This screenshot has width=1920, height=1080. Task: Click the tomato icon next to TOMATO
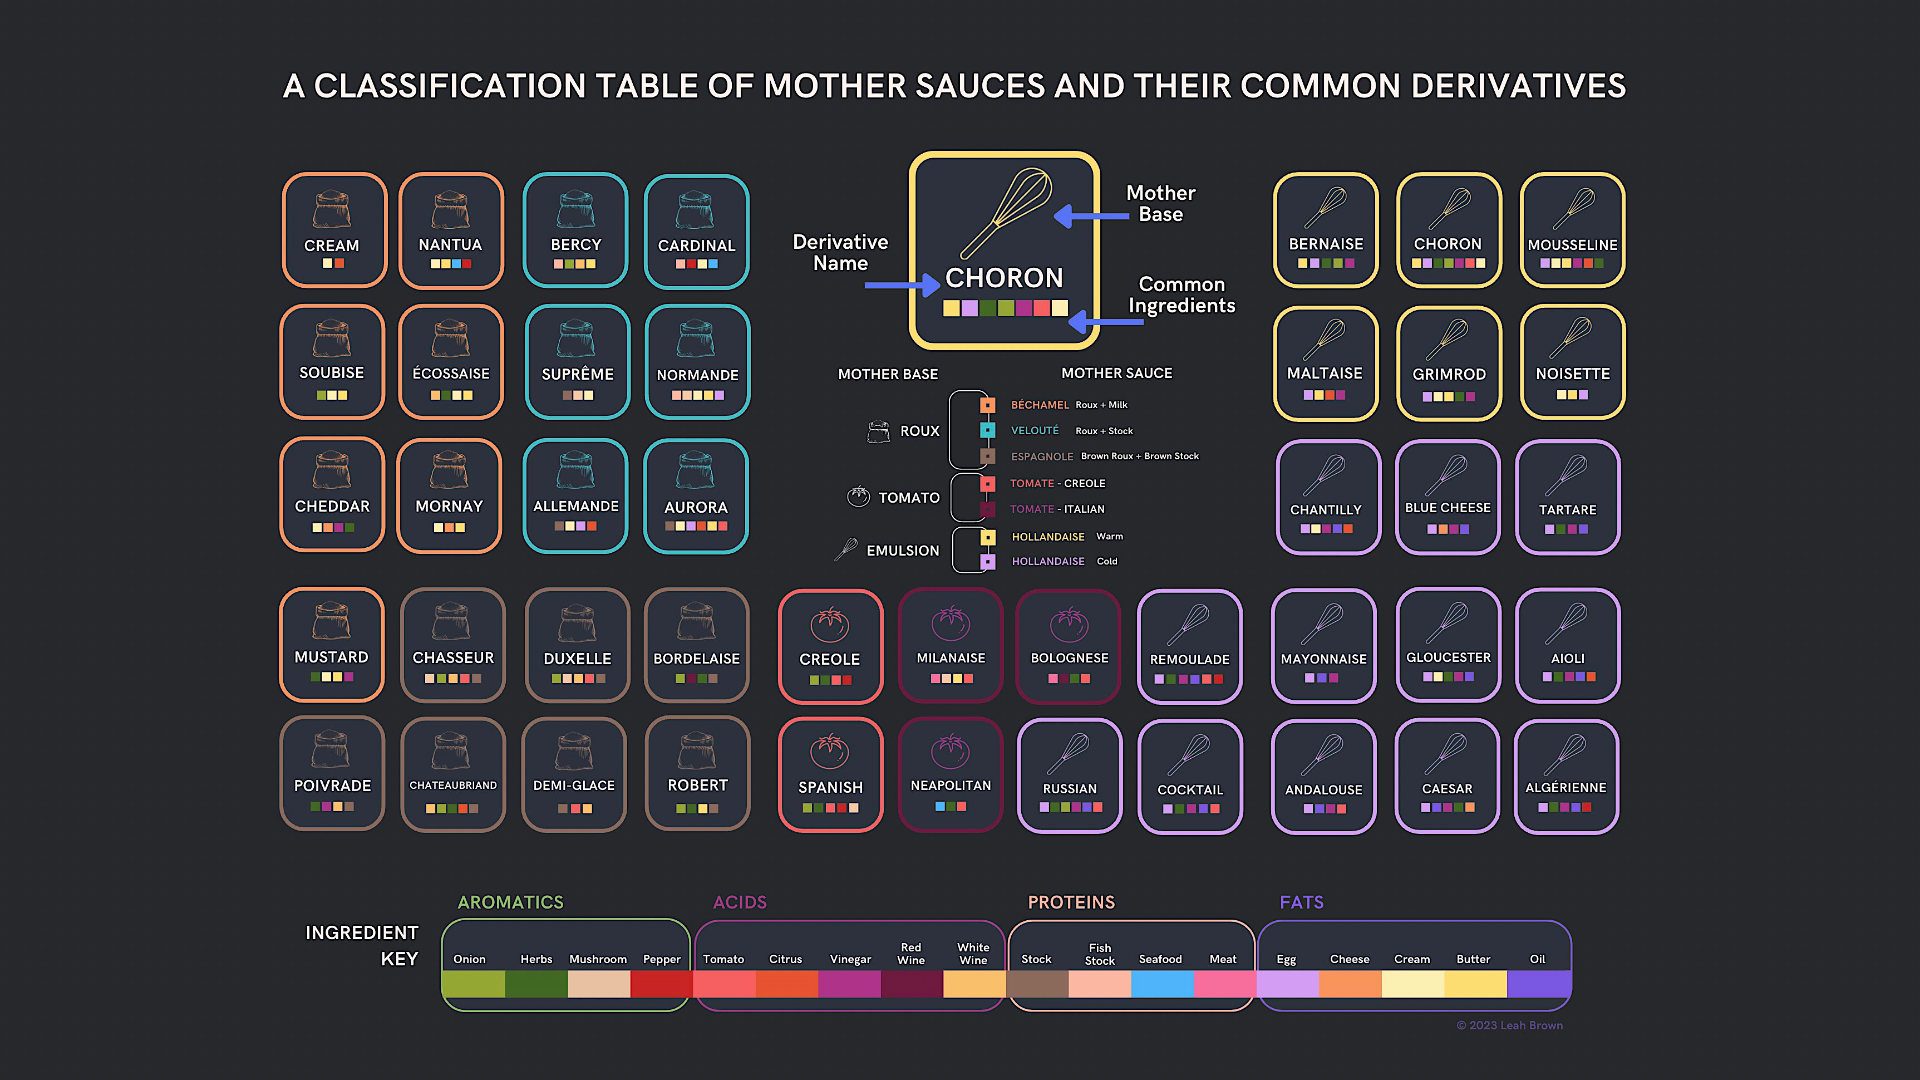click(858, 496)
